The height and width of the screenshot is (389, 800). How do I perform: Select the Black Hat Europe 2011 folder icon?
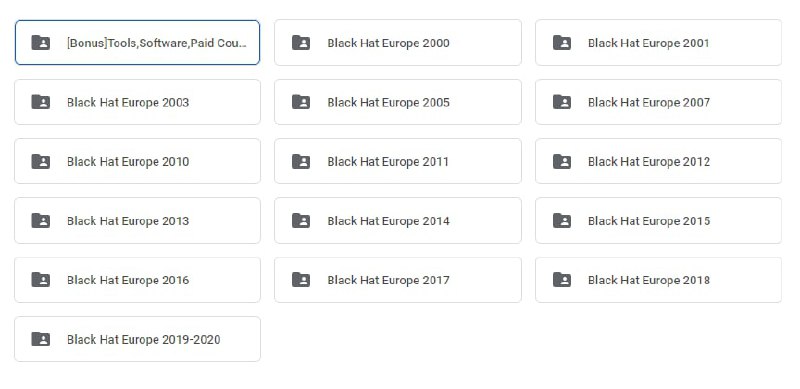click(x=301, y=161)
